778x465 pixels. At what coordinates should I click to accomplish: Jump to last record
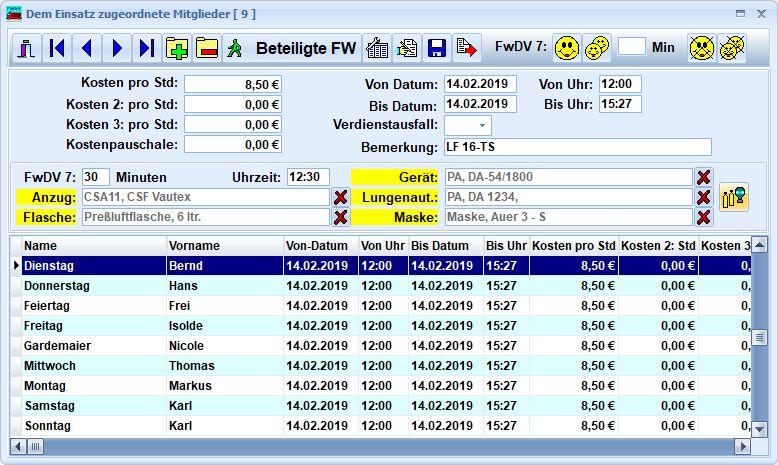147,47
